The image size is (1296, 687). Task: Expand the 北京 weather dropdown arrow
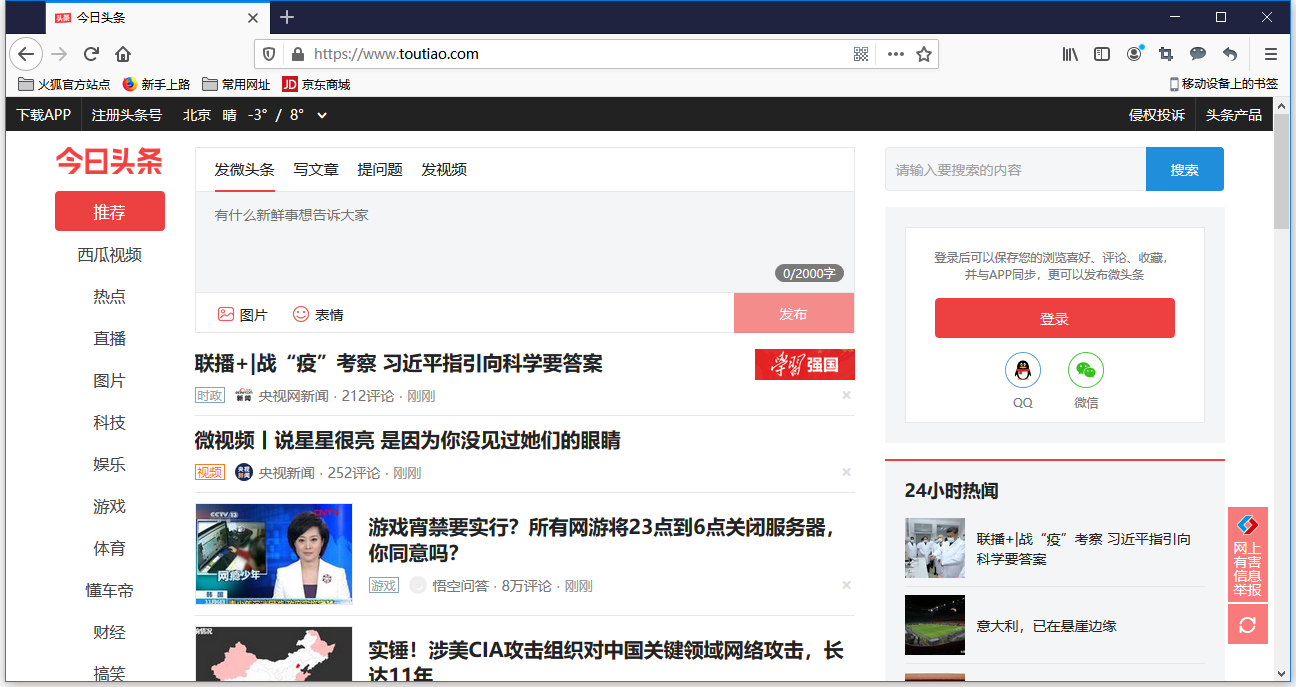point(322,115)
